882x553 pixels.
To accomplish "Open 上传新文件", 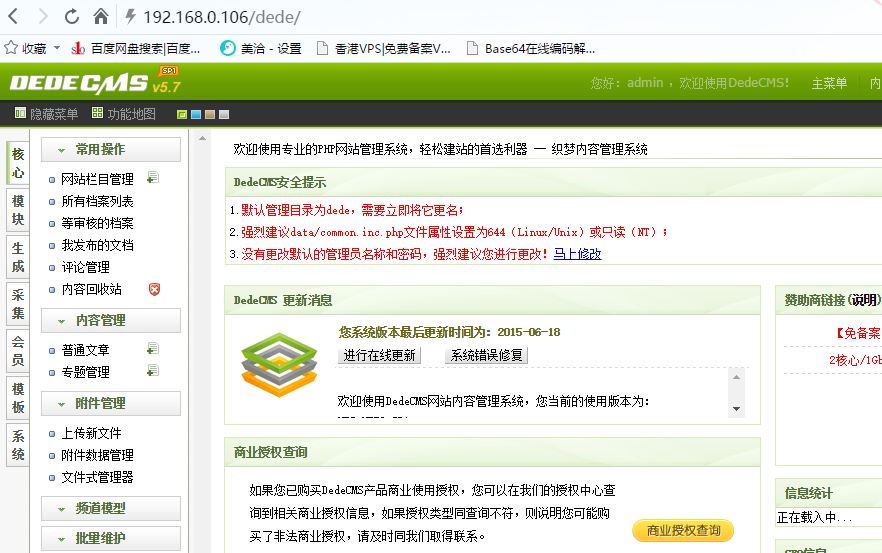I will click(x=91, y=433).
